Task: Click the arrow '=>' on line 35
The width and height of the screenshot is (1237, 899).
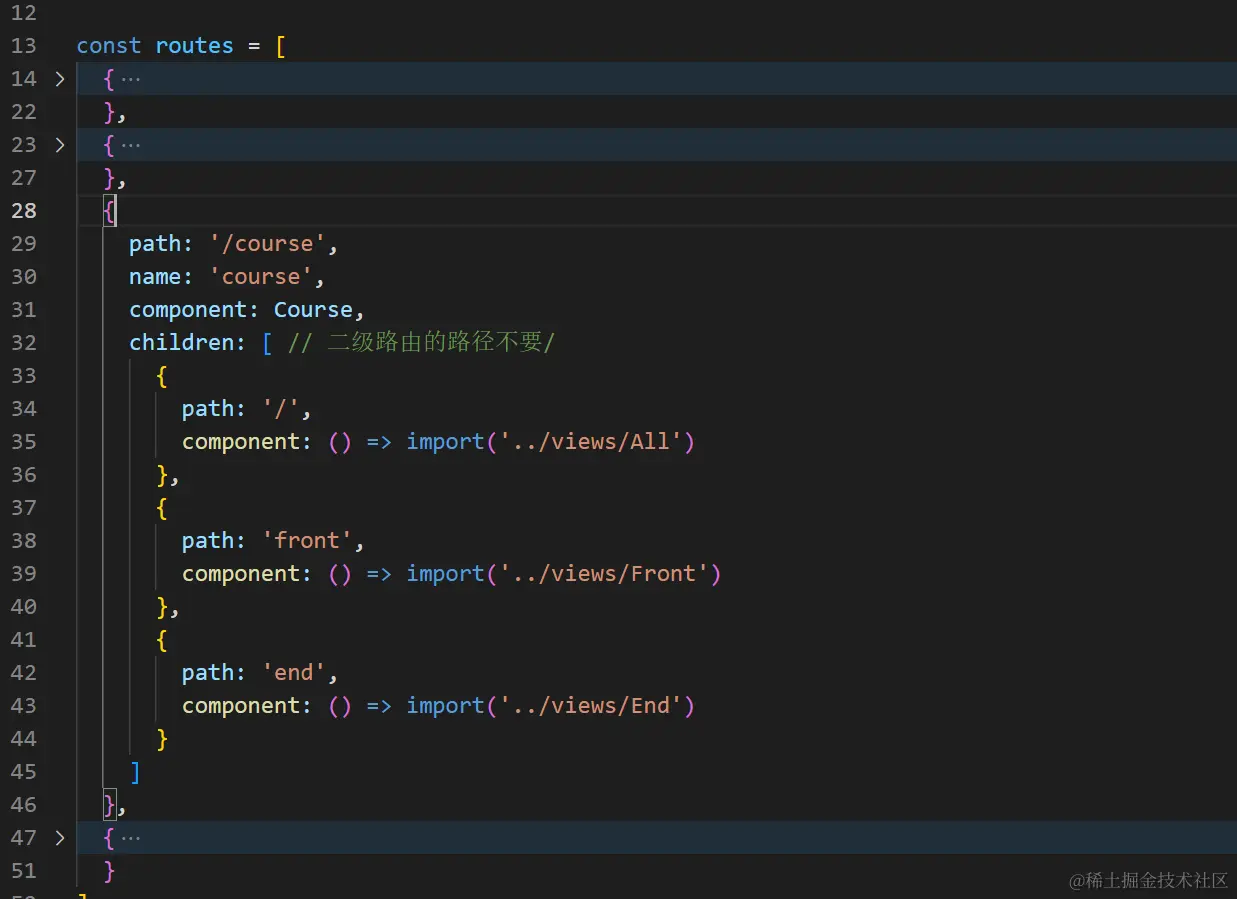Action: pyautogui.click(x=379, y=442)
